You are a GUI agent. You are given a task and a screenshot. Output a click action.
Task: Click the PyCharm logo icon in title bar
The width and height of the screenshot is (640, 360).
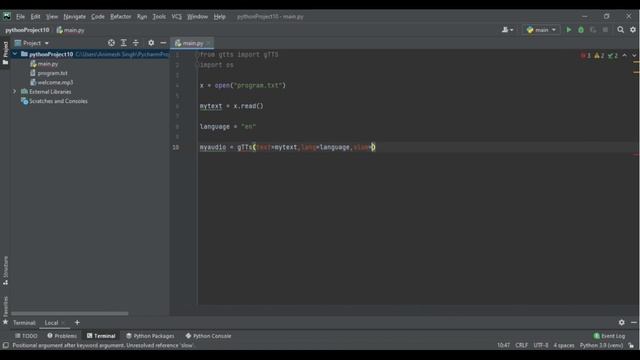[7, 16]
